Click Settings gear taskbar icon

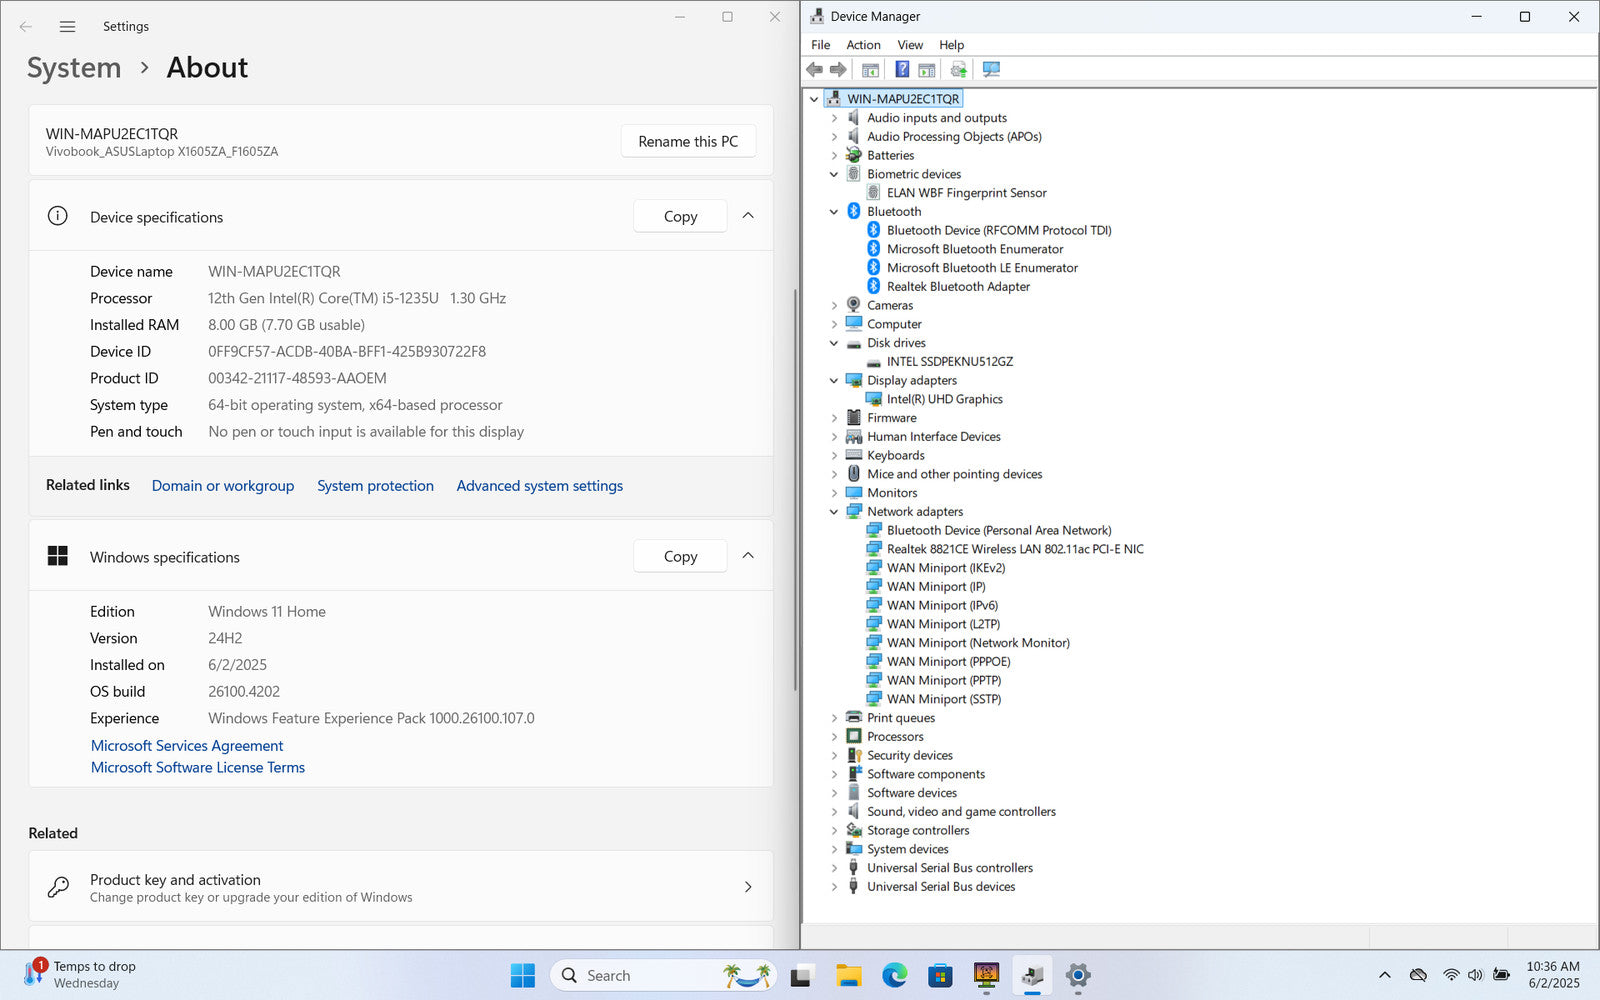click(x=1078, y=975)
